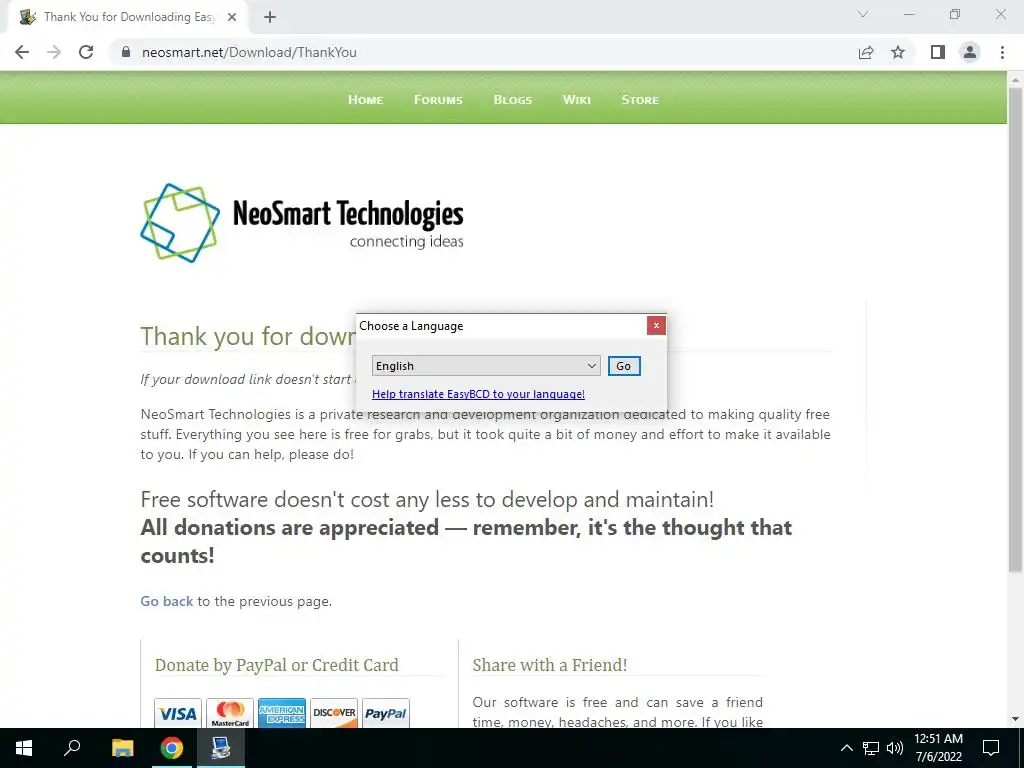
Task: Click 'Donate by PayPal or Credit Card' heading
Action: click(276, 665)
